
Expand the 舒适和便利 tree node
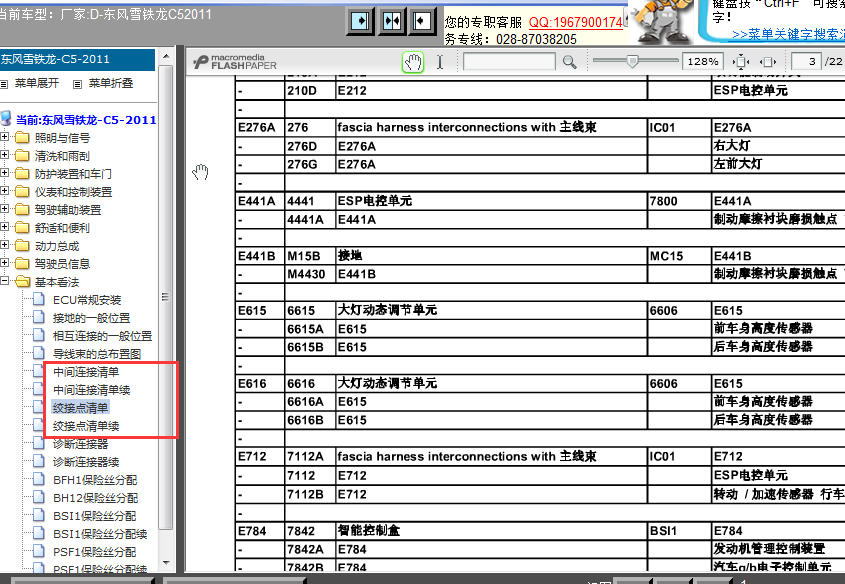pos(4,227)
